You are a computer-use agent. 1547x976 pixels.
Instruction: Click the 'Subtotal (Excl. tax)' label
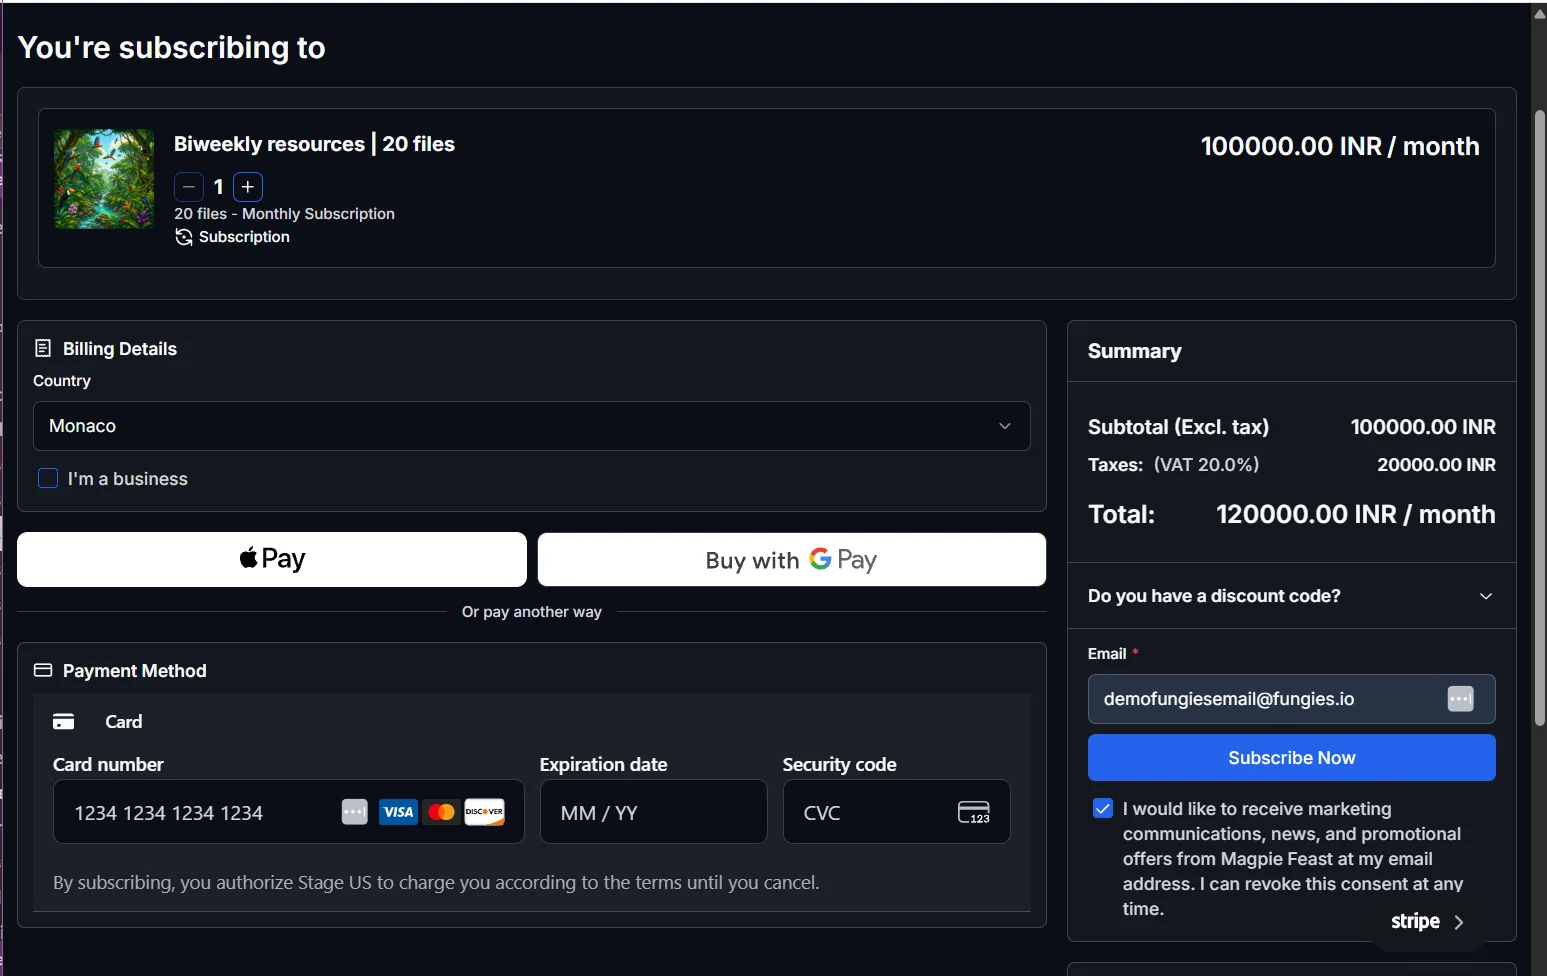(x=1178, y=427)
